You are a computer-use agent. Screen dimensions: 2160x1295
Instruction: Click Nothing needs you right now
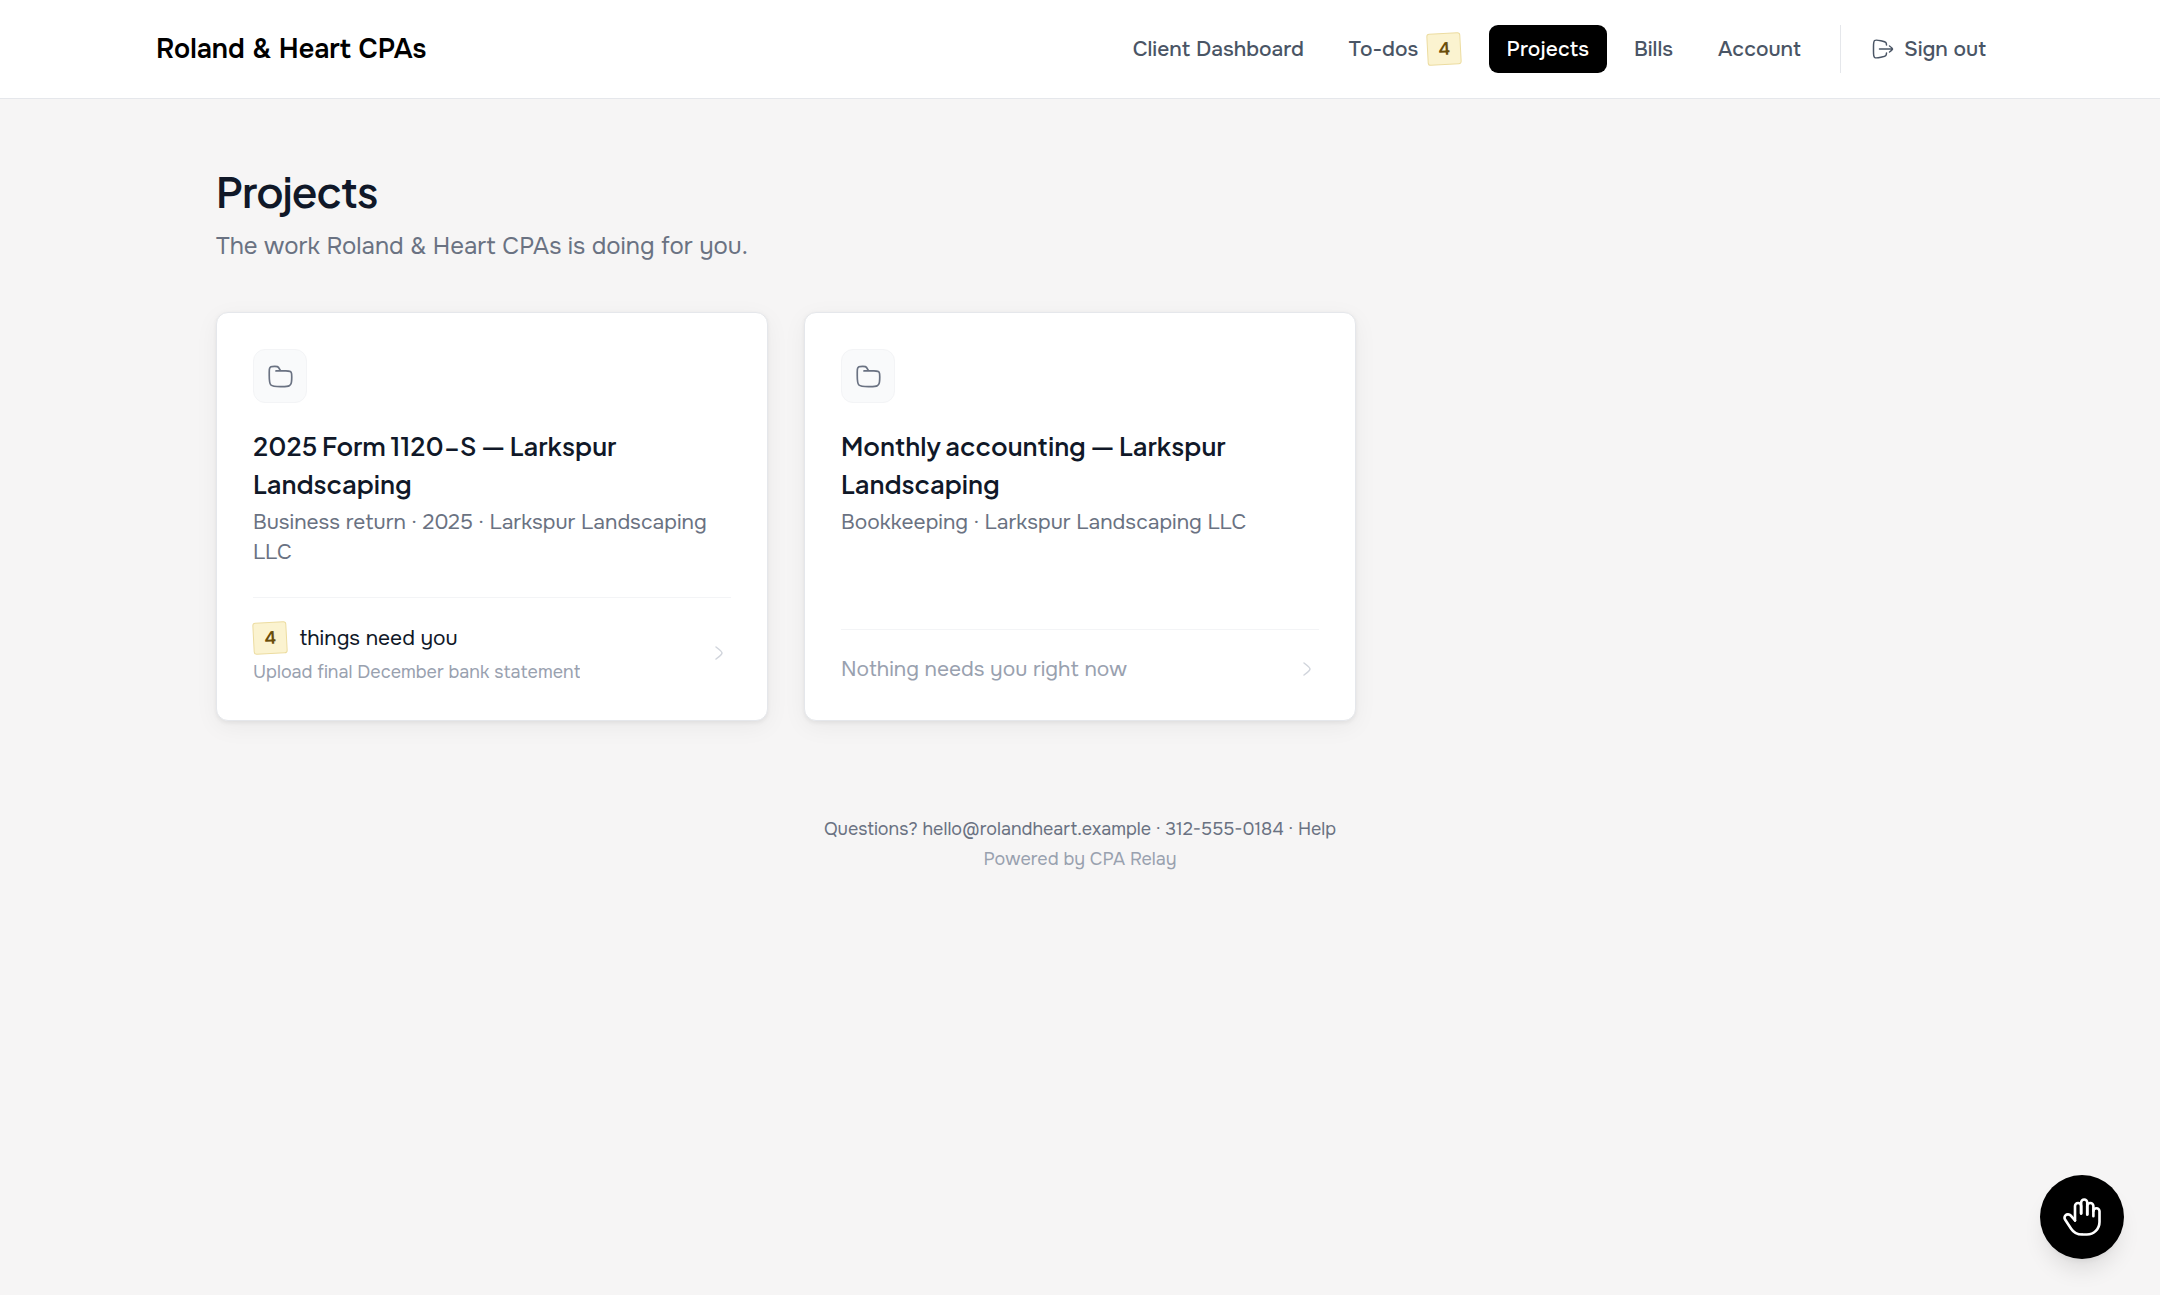984,669
